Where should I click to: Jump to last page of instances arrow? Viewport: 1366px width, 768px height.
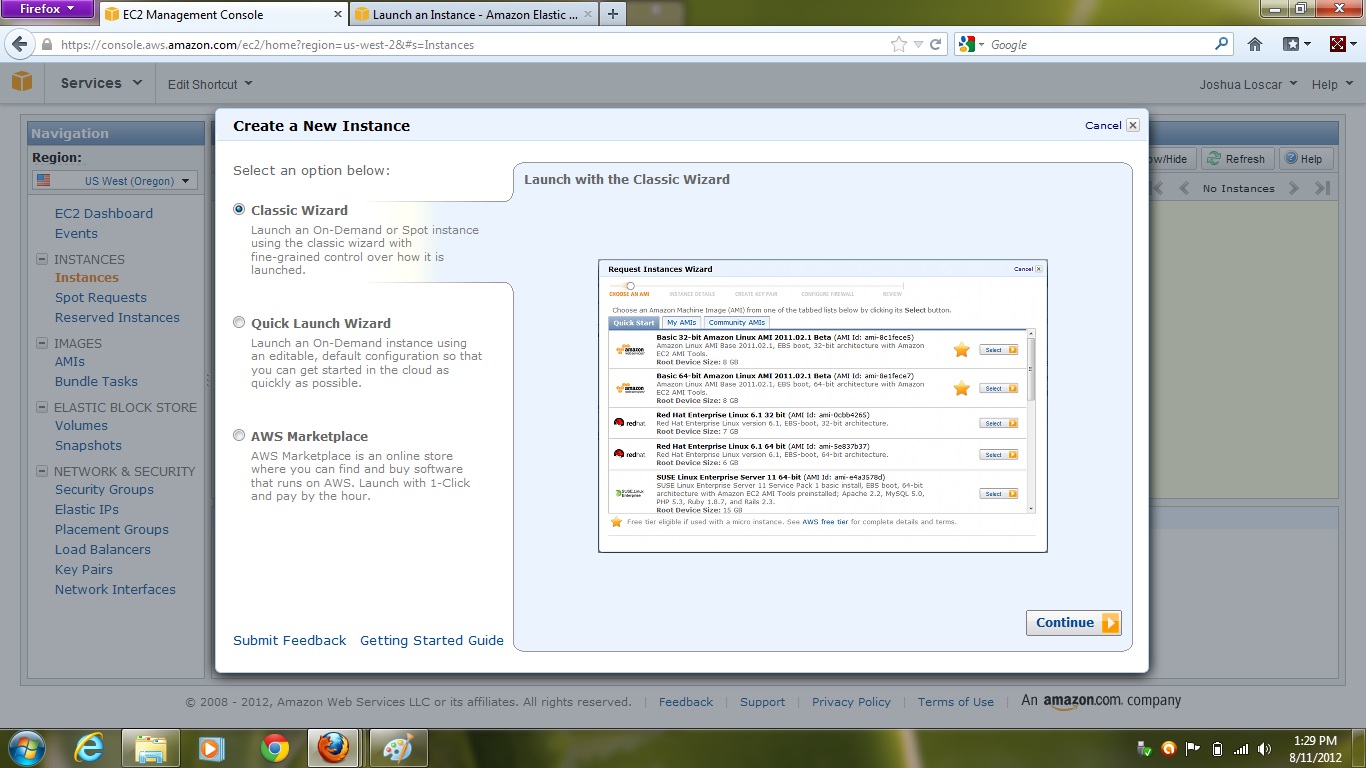tap(1322, 188)
